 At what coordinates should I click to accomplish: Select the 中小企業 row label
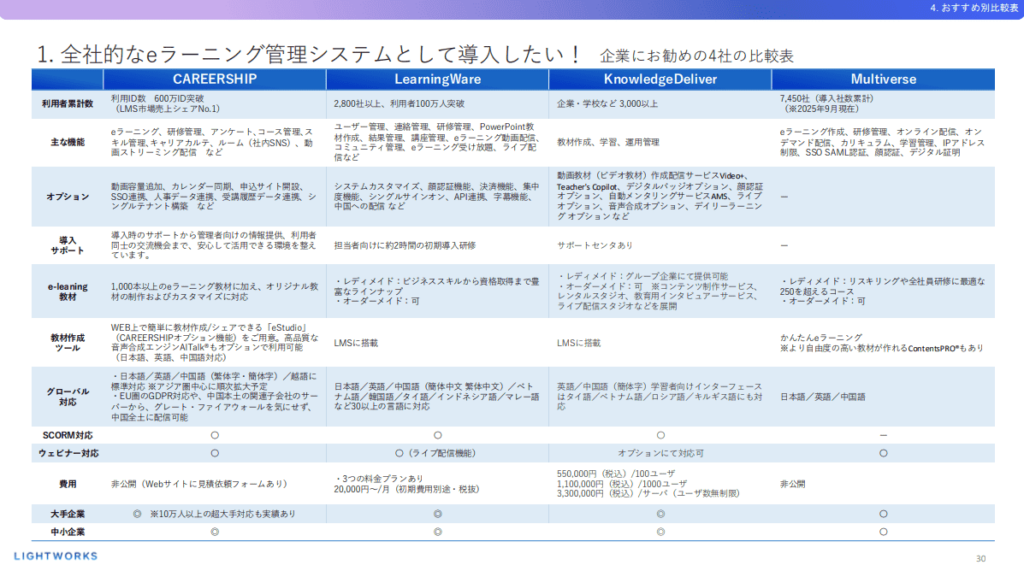[x=67, y=532]
